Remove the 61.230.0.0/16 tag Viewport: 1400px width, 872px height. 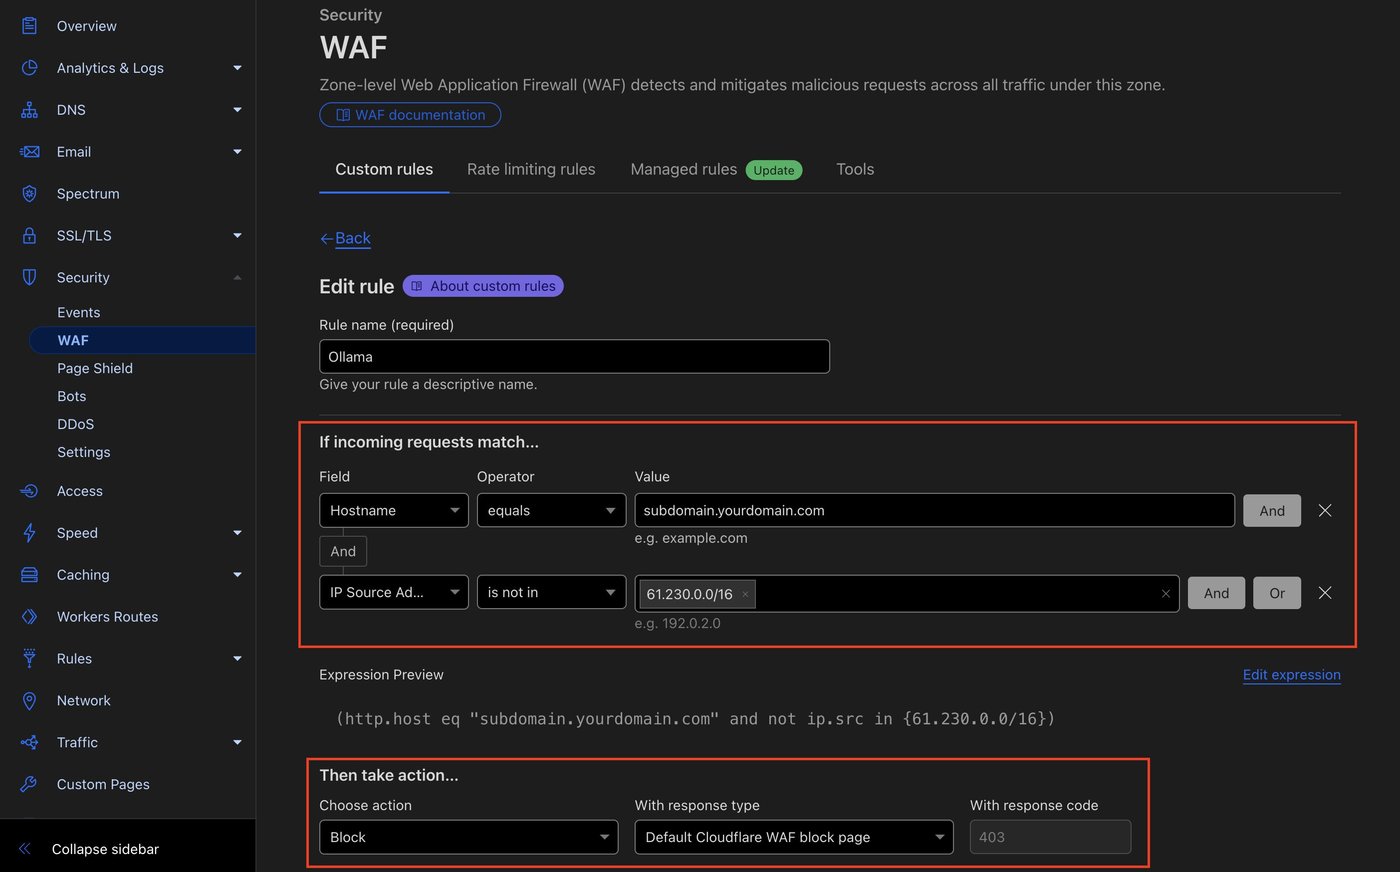pyautogui.click(x=745, y=594)
